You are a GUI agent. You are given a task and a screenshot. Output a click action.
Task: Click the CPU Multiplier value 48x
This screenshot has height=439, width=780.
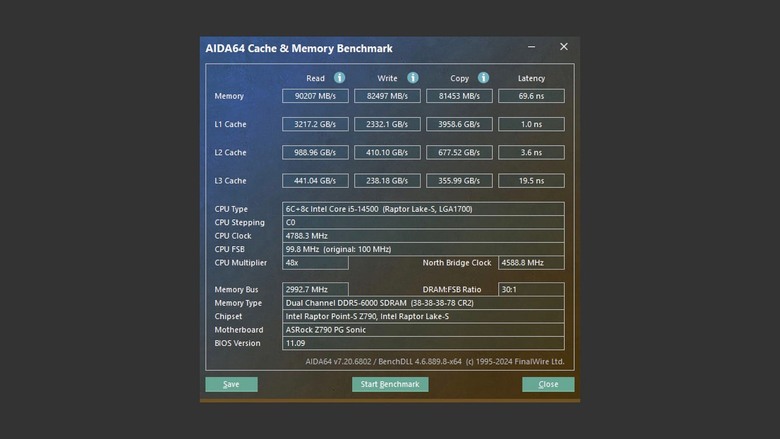coord(315,263)
